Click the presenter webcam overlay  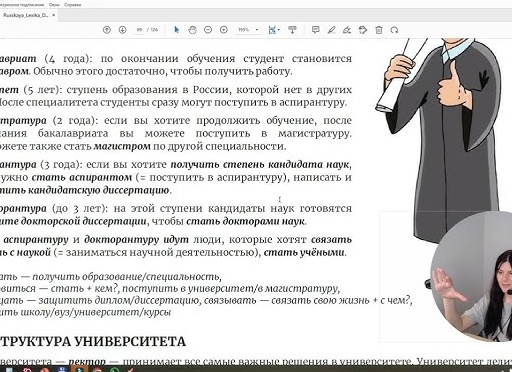tap(471, 277)
